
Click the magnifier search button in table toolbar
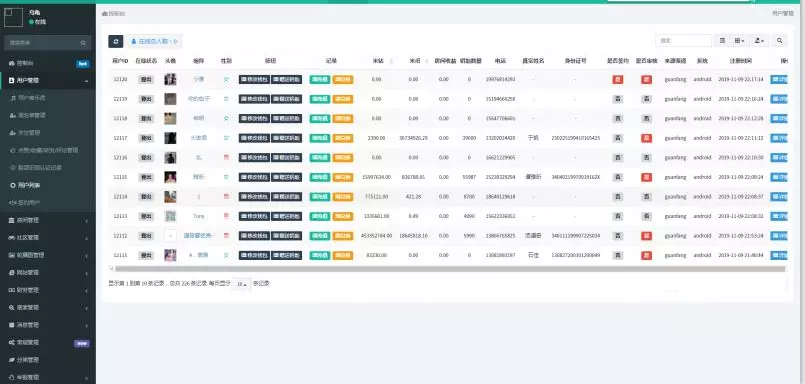click(x=779, y=41)
